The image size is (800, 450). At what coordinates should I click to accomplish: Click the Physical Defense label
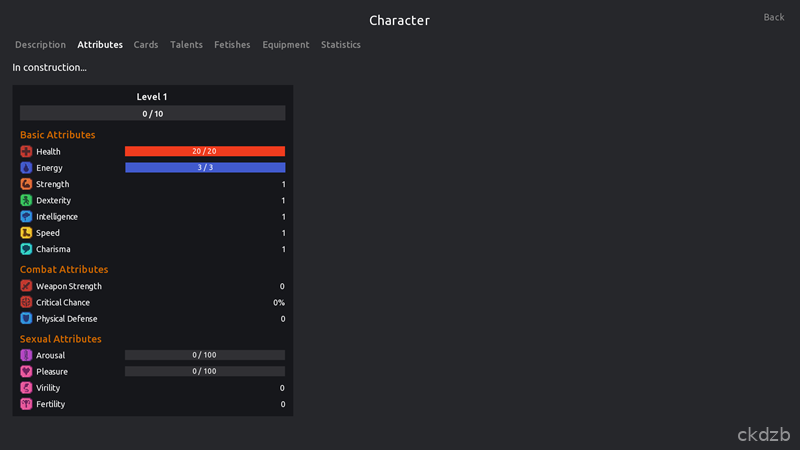point(67,319)
